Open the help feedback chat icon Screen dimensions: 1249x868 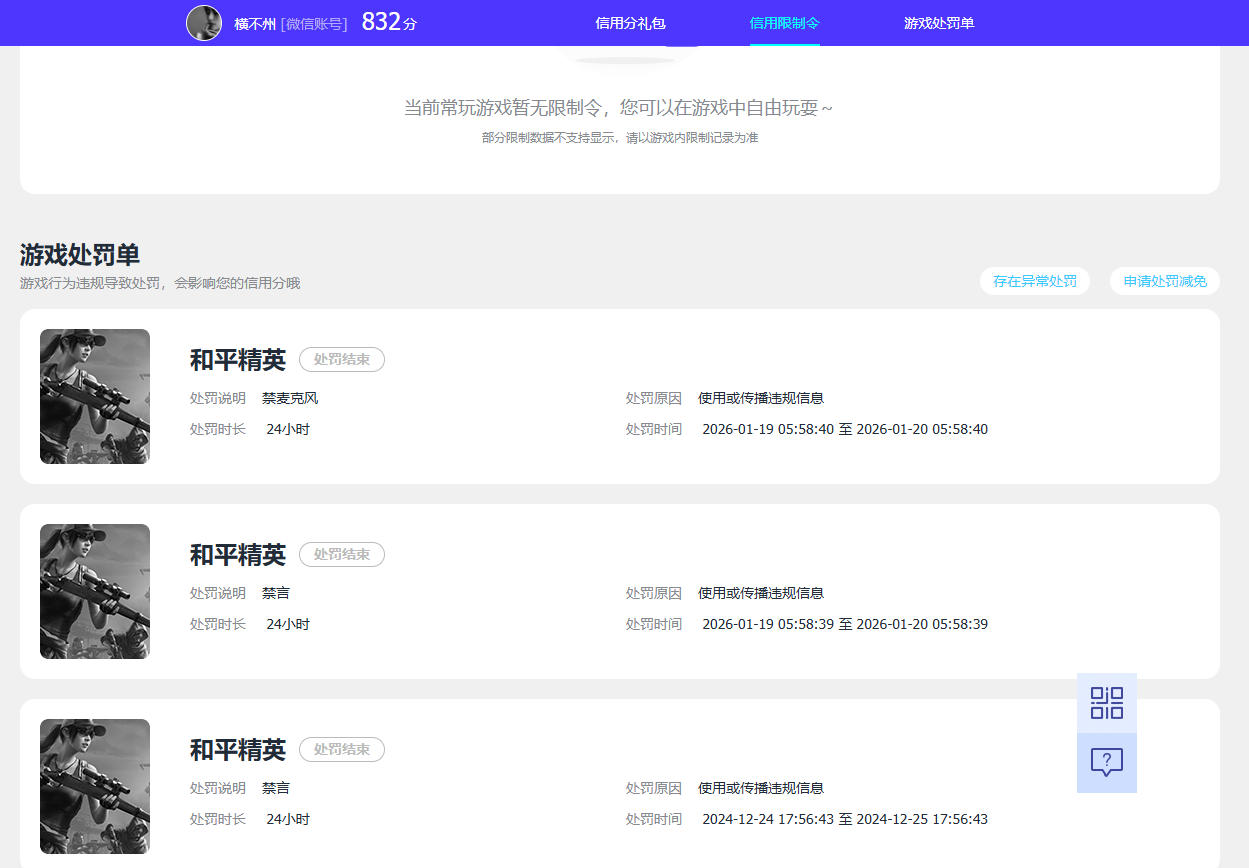pyautogui.click(x=1107, y=763)
